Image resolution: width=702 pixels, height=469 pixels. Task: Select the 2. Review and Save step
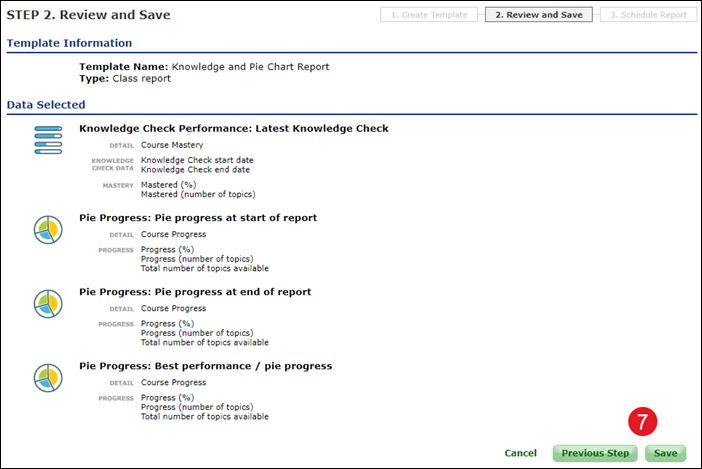click(539, 15)
